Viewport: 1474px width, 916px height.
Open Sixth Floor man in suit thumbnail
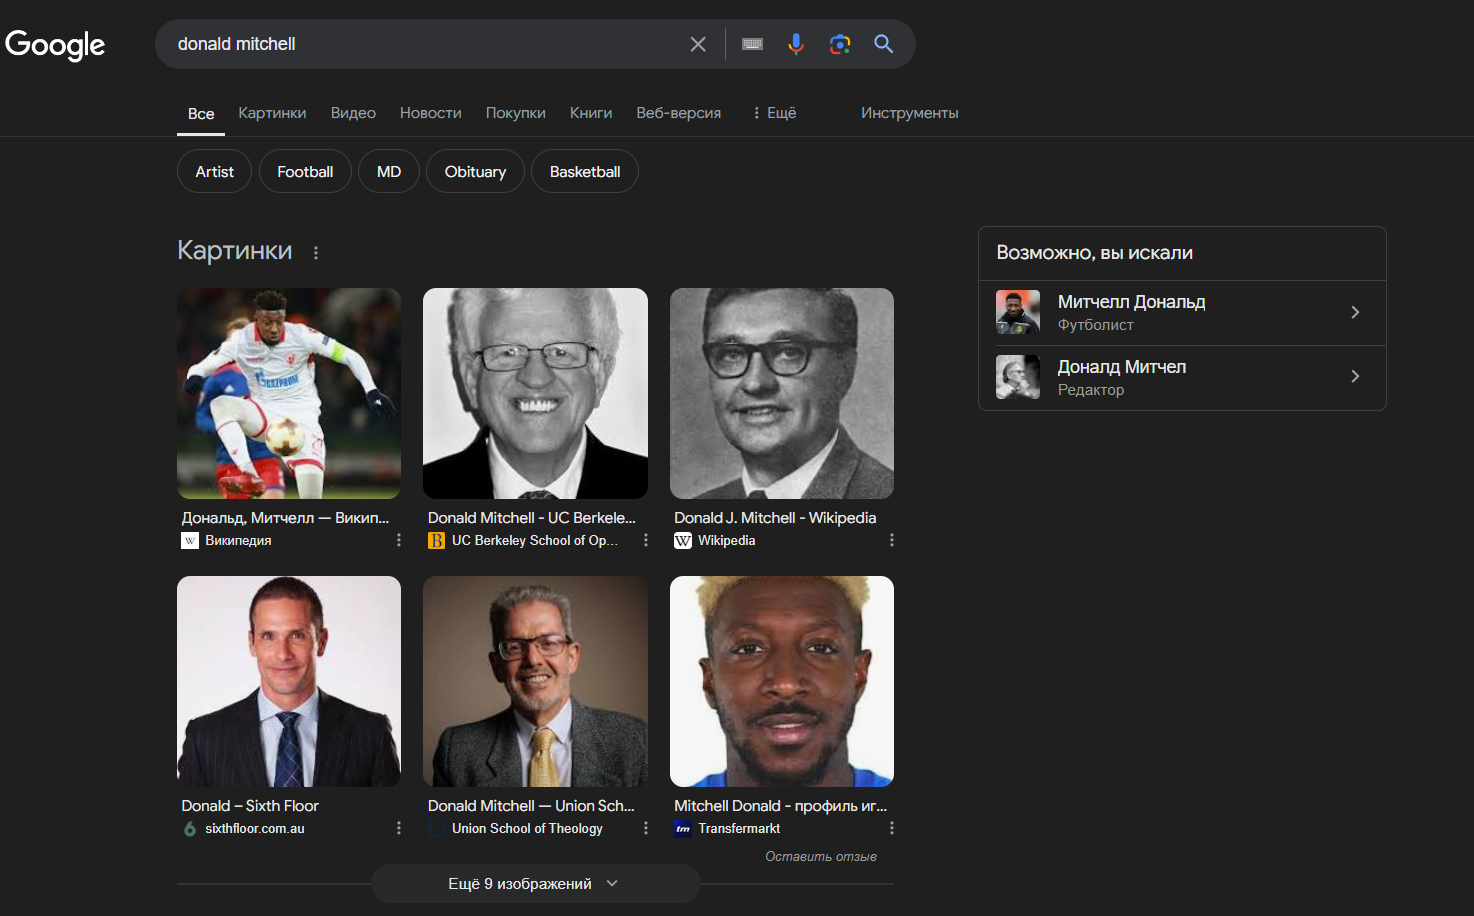tap(289, 681)
